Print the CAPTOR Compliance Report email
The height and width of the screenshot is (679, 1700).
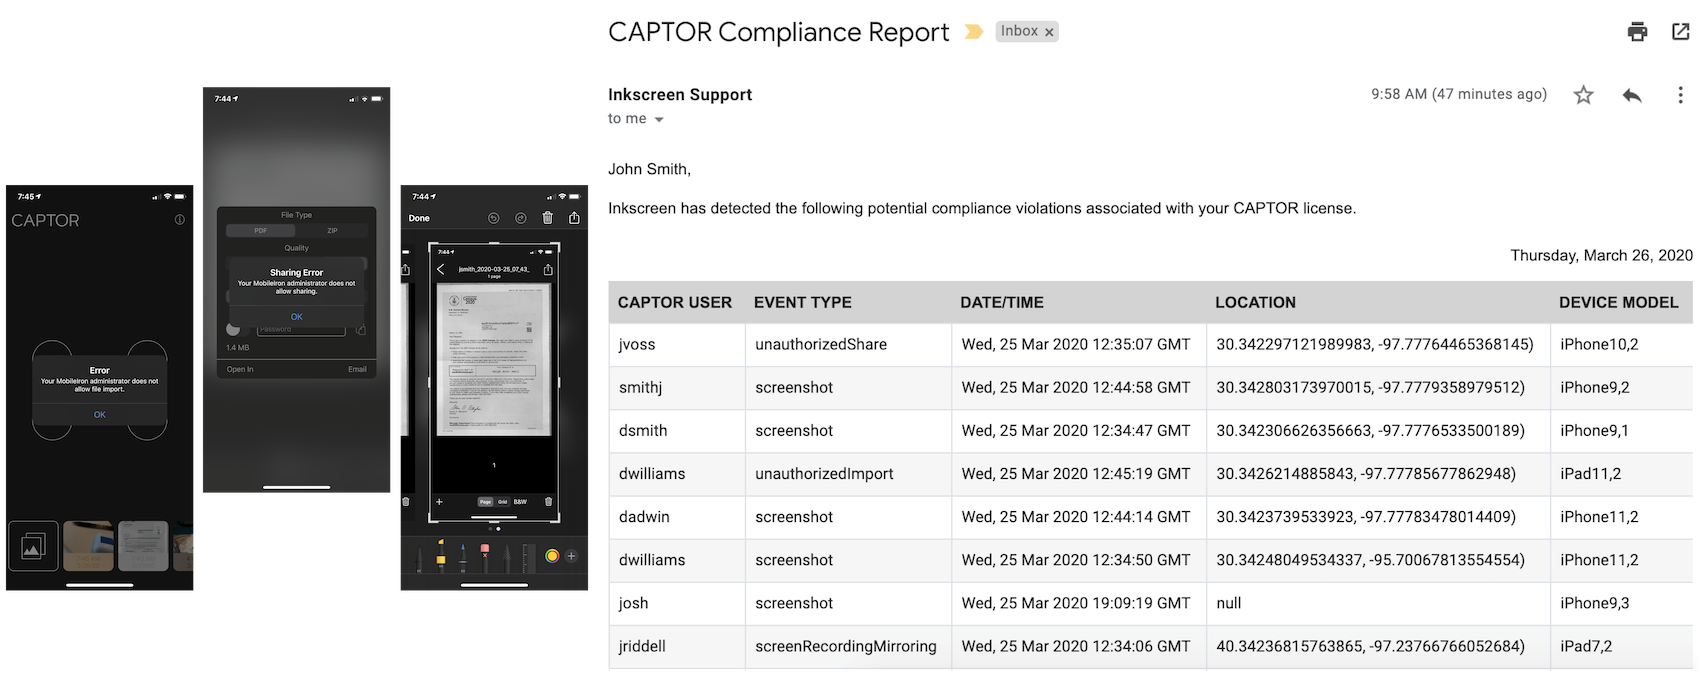tap(1637, 32)
